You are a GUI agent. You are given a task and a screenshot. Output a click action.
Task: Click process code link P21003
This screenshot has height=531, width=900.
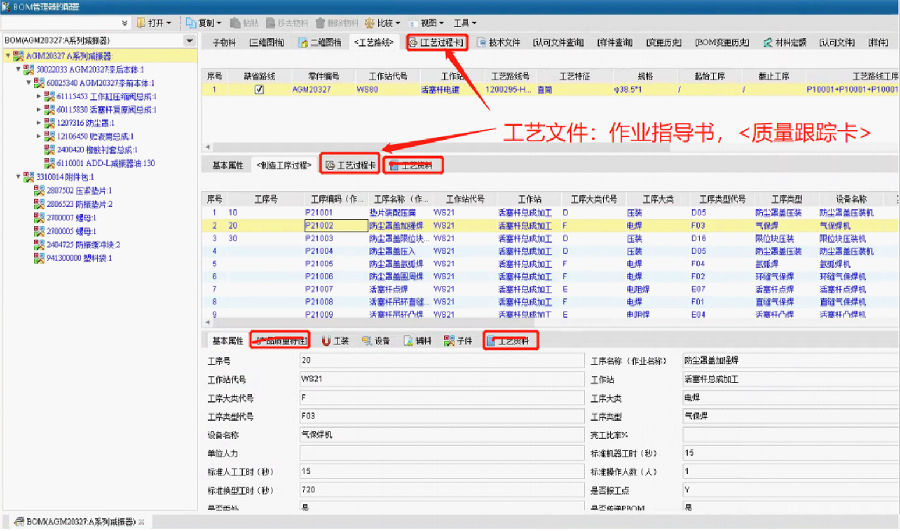click(321, 239)
